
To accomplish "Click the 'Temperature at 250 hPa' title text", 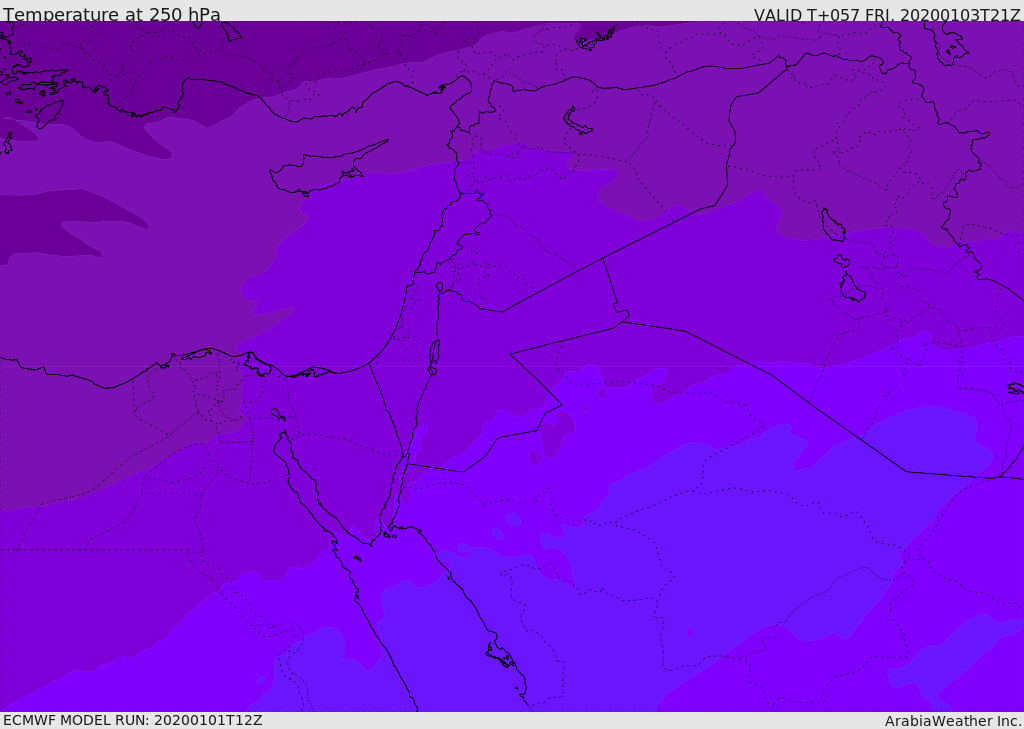I will pyautogui.click(x=112, y=14).
